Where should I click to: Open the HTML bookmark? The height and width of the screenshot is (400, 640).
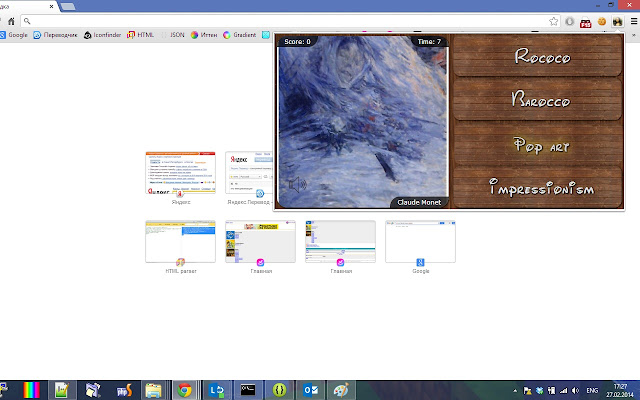(141, 35)
